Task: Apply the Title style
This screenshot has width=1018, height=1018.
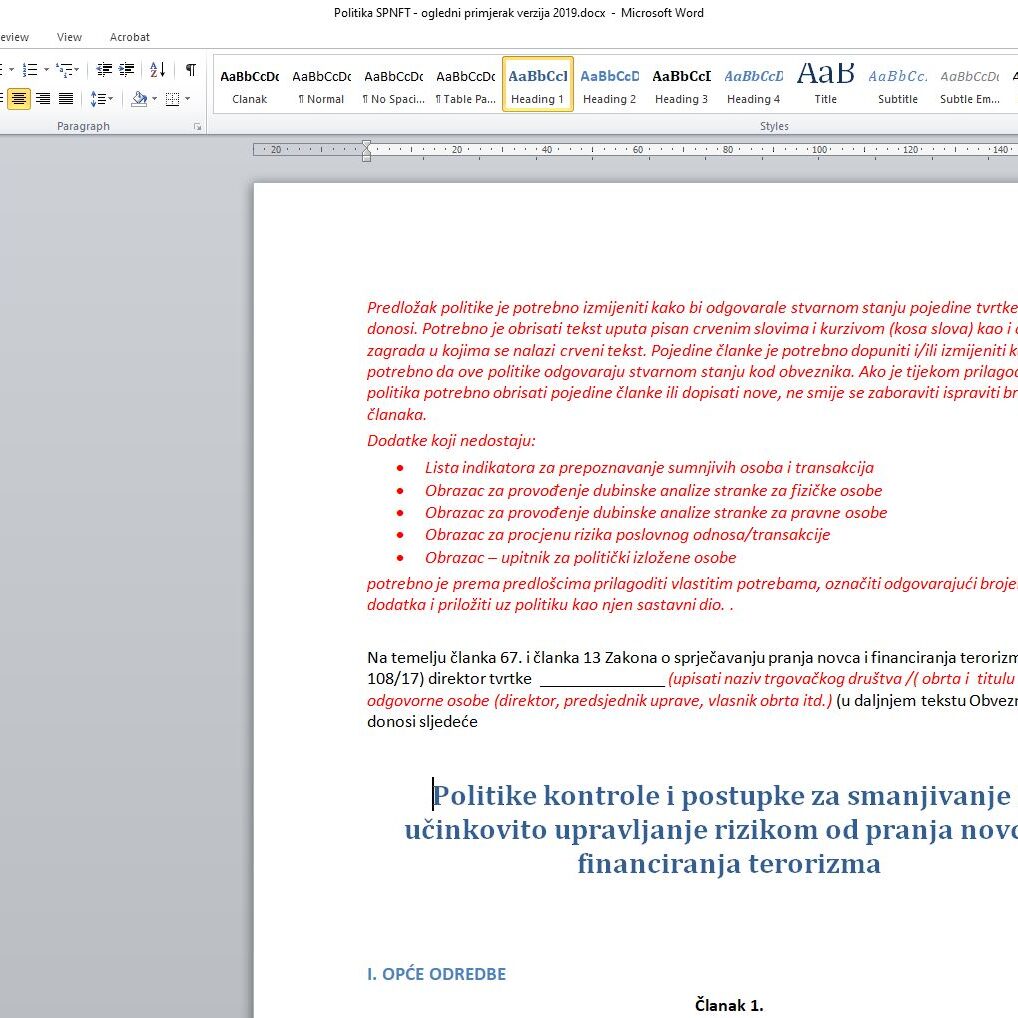Action: coord(825,85)
